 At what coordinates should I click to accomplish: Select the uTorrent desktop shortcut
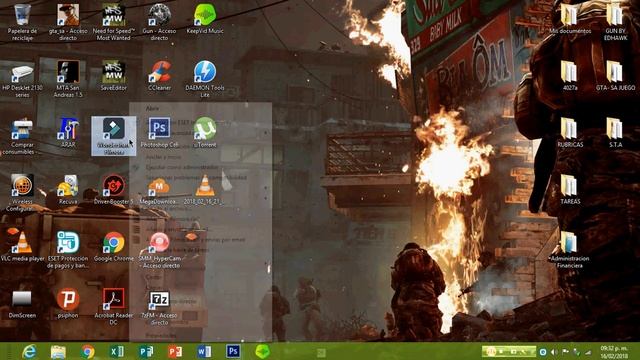[205, 133]
